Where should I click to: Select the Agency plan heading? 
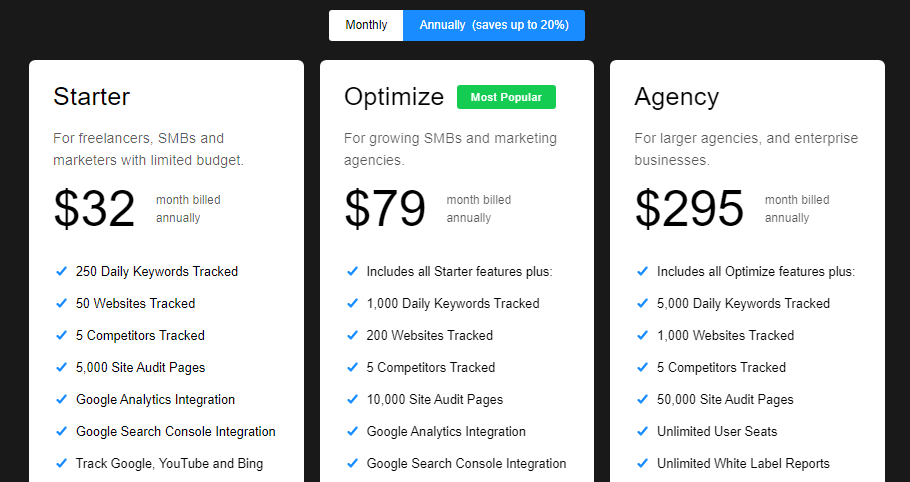(677, 97)
